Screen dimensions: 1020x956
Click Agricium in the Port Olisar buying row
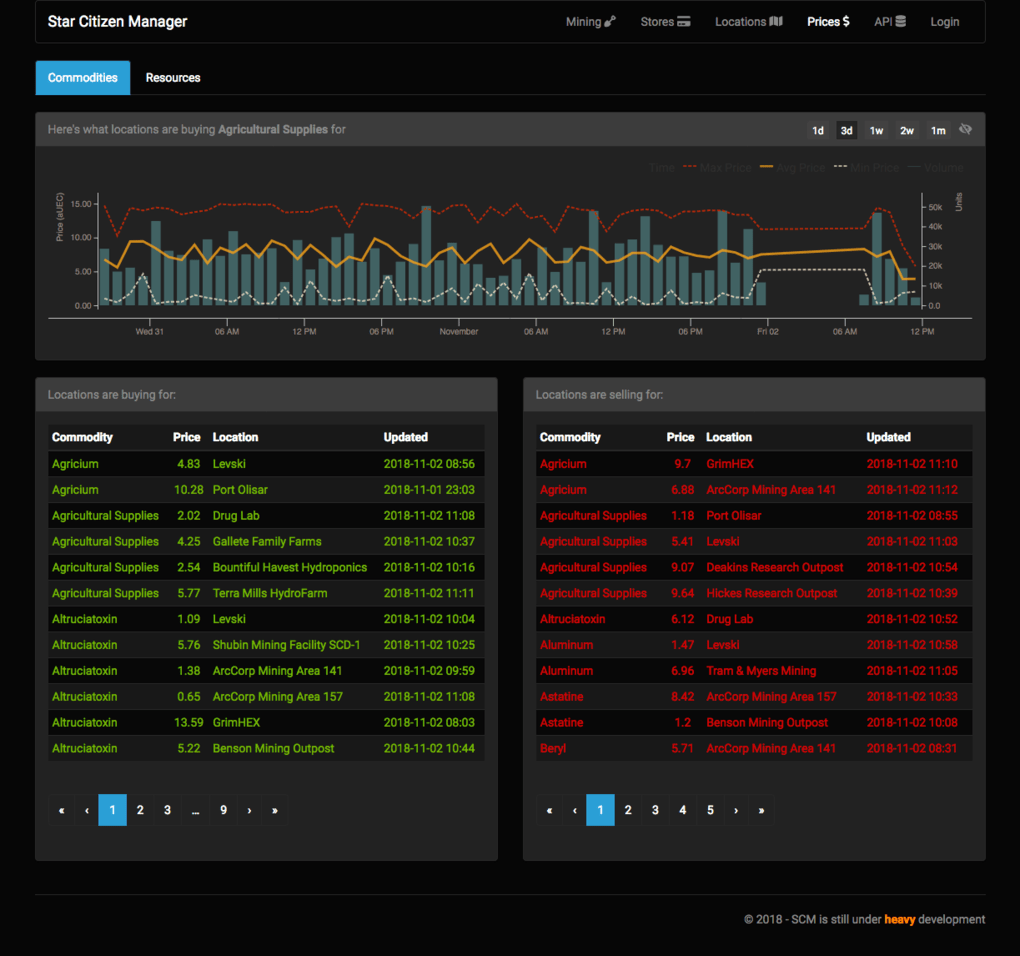75,490
